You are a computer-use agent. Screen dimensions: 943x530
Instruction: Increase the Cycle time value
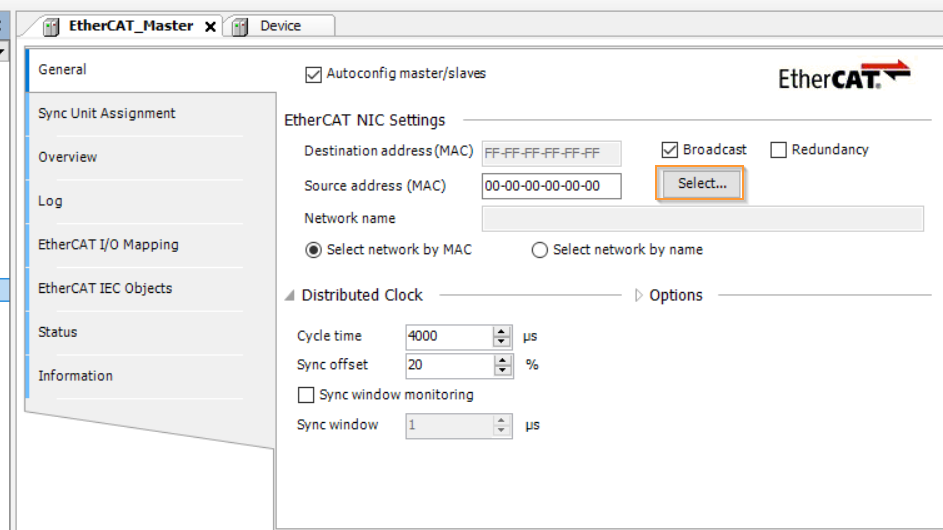(501, 331)
